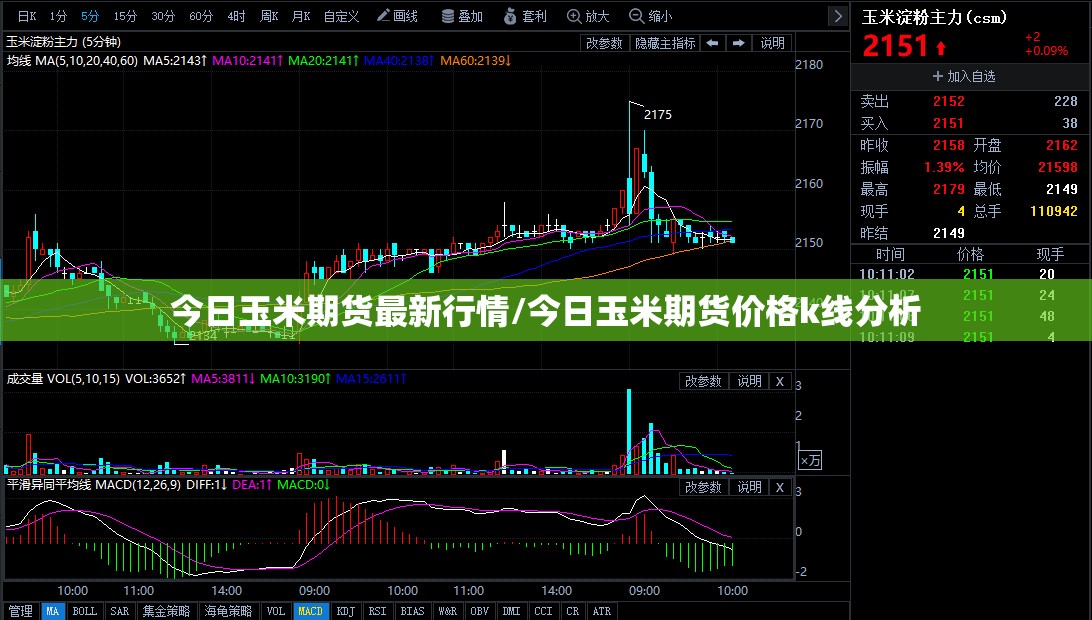Screen dimensions: 1092x620
Task: Click 改参数 on the main chart header
Action: pos(604,43)
